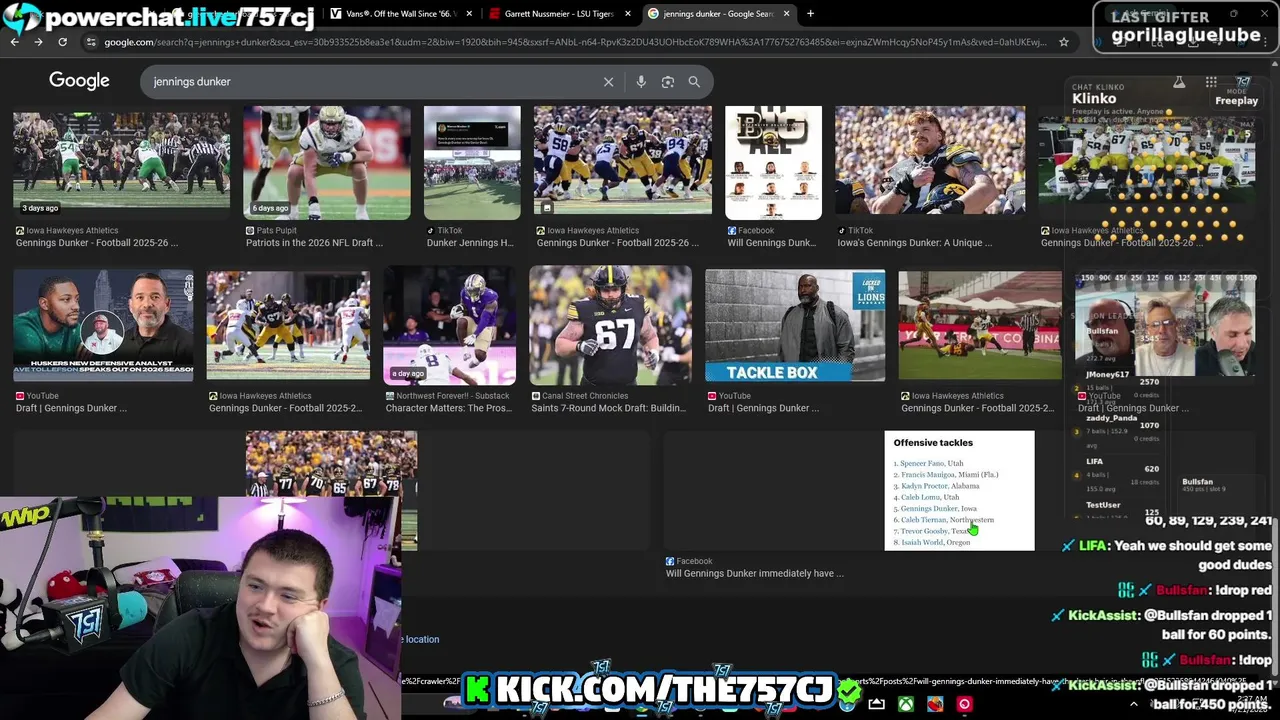Open link Saints 7-Round Mock Draft
Viewport: 1280px width, 720px height.
tap(609, 408)
